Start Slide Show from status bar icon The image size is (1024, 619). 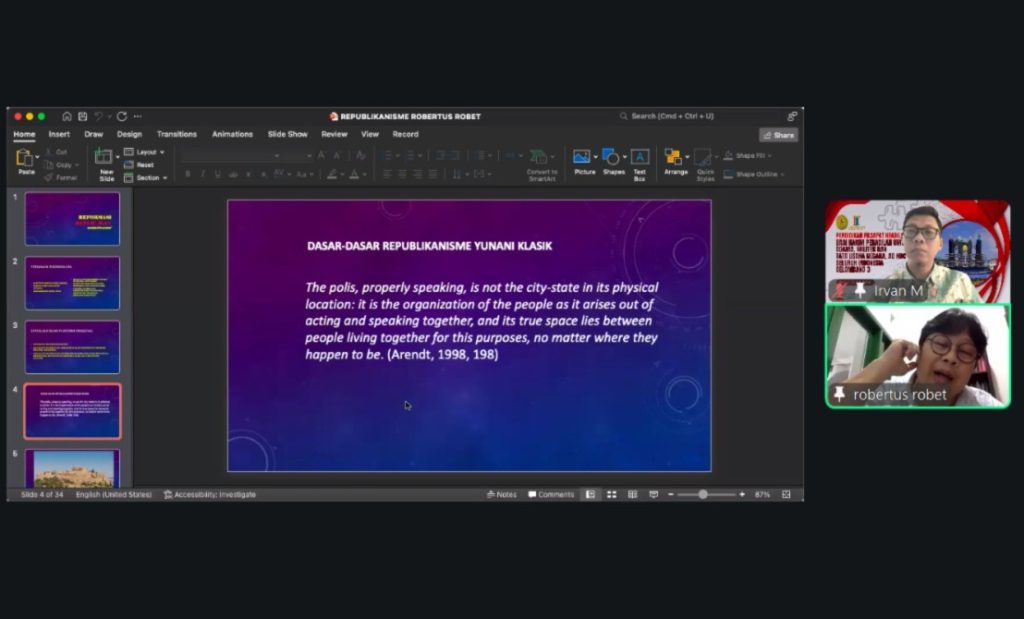pos(653,494)
